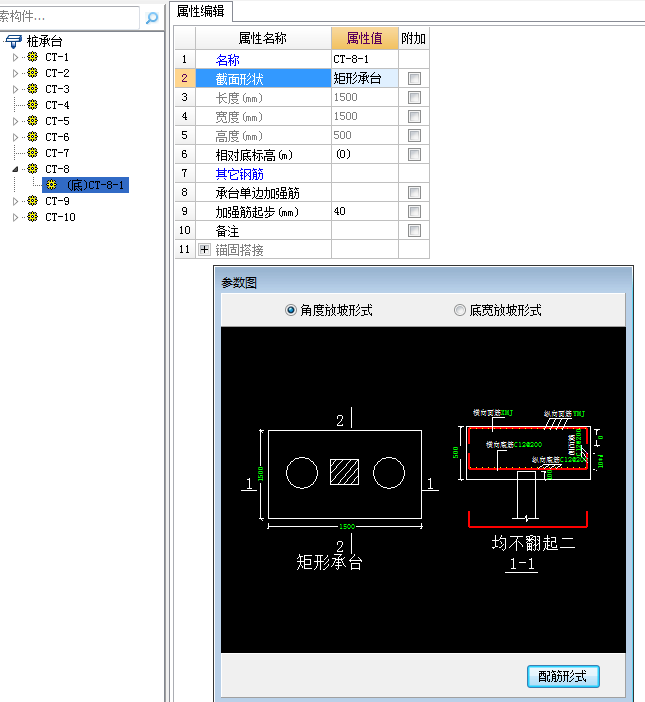Click the 加强筋起步 value 40

(x=365, y=211)
